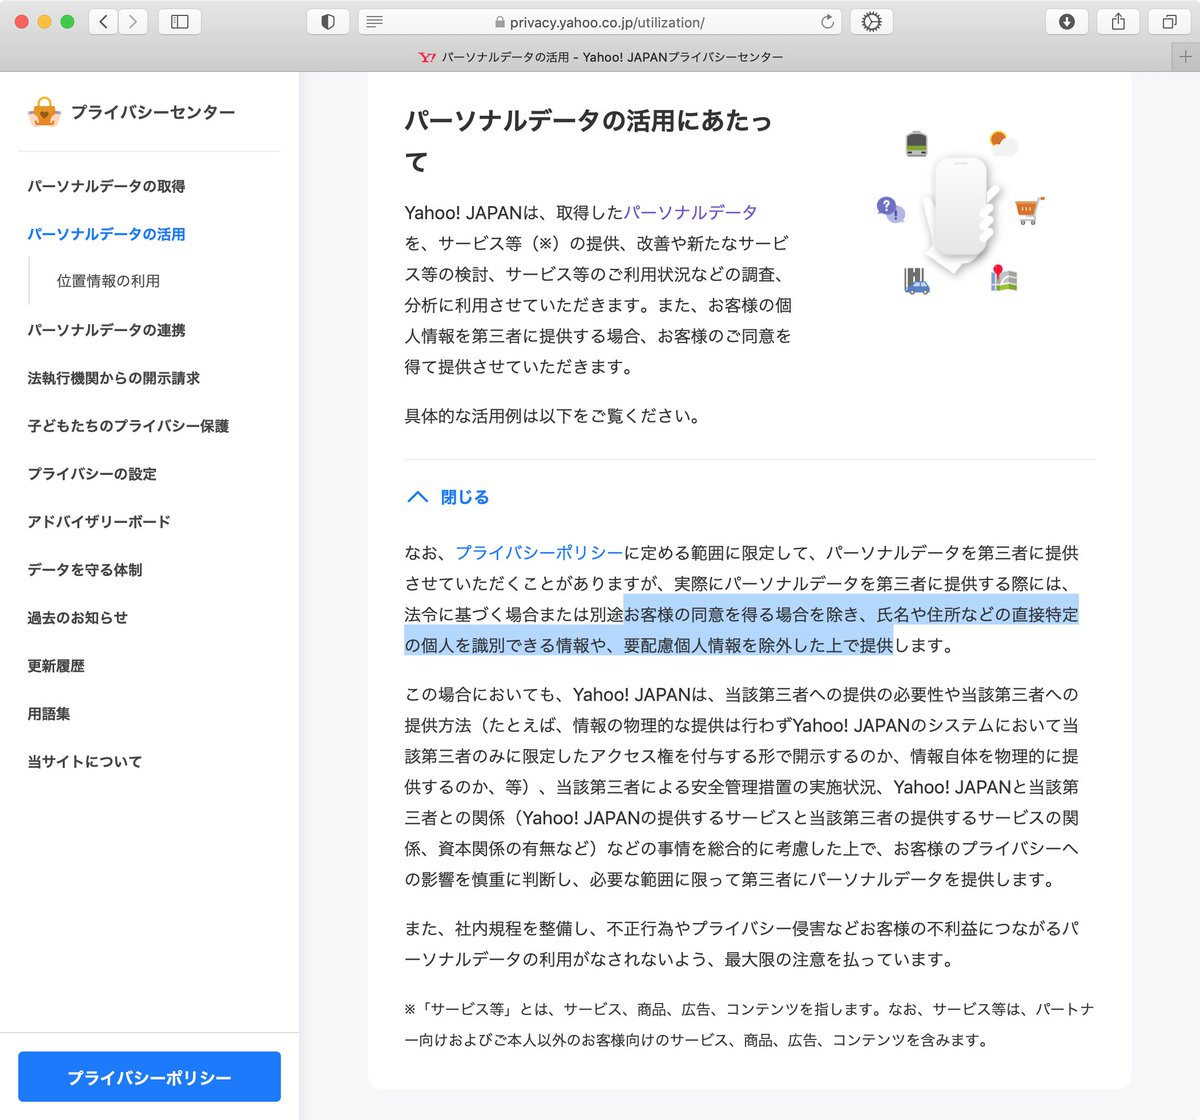Open パーソナルデータの取得 in sidebar
This screenshot has width=1200, height=1120.
pos(106,186)
